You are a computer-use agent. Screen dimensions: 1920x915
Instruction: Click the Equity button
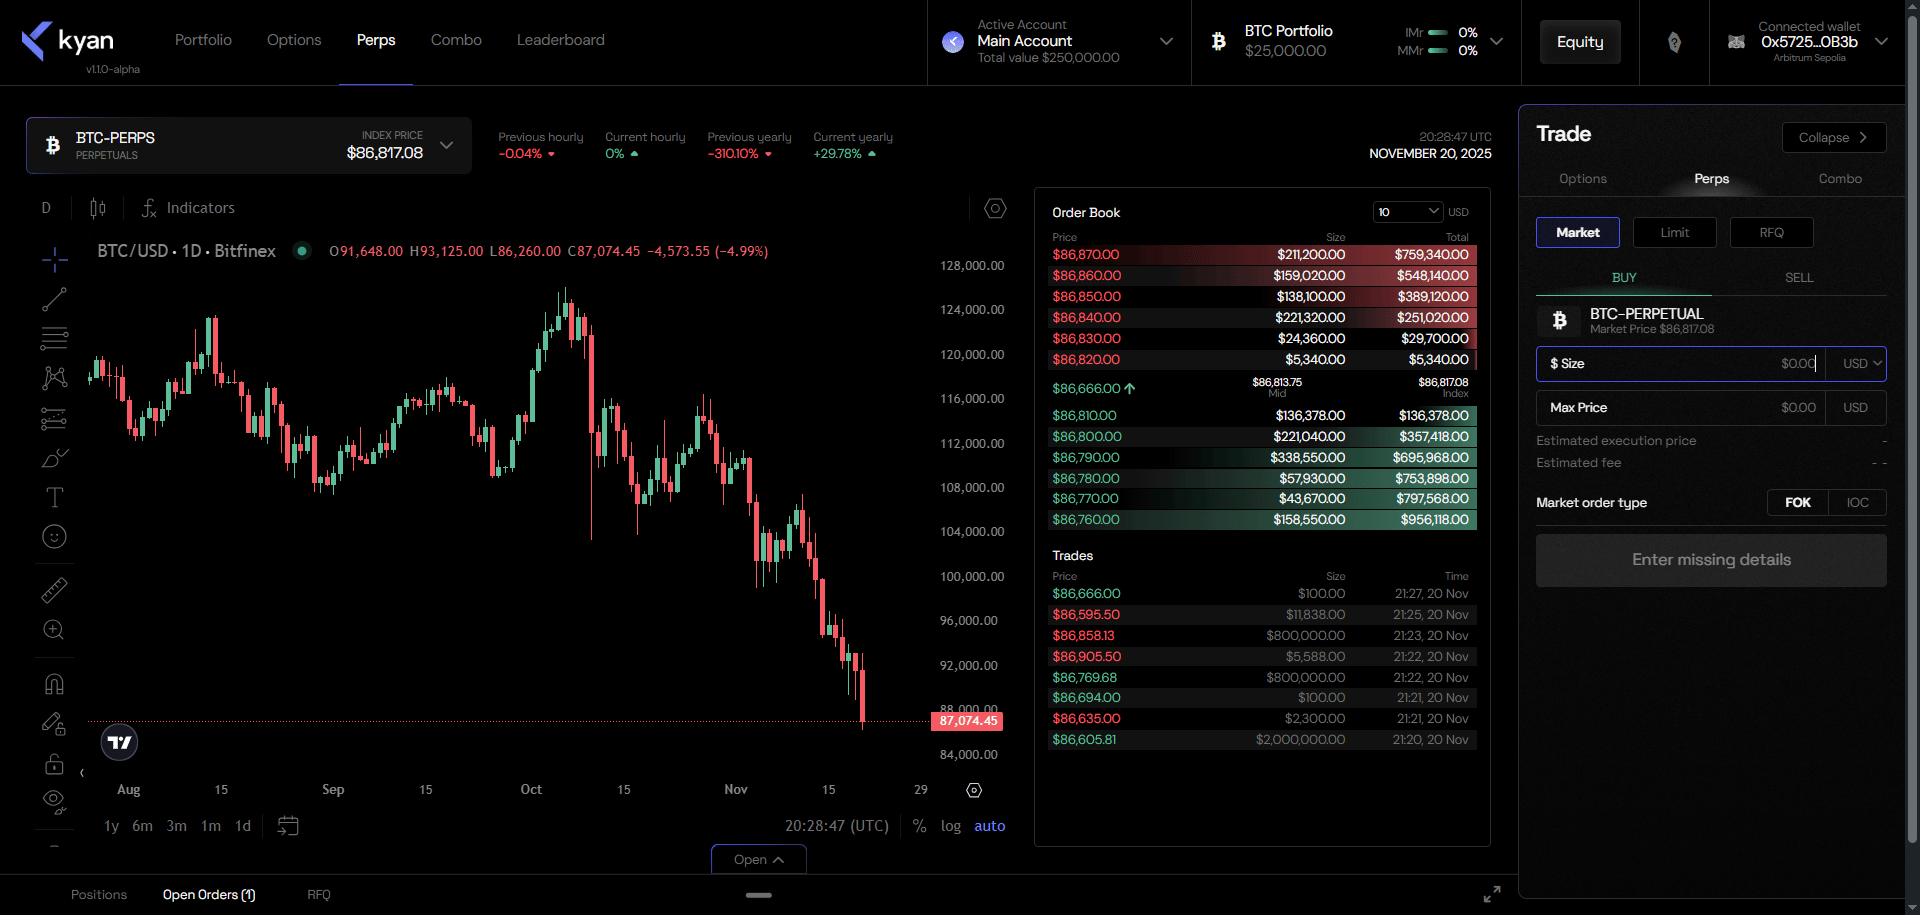(x=1580, y=42)
